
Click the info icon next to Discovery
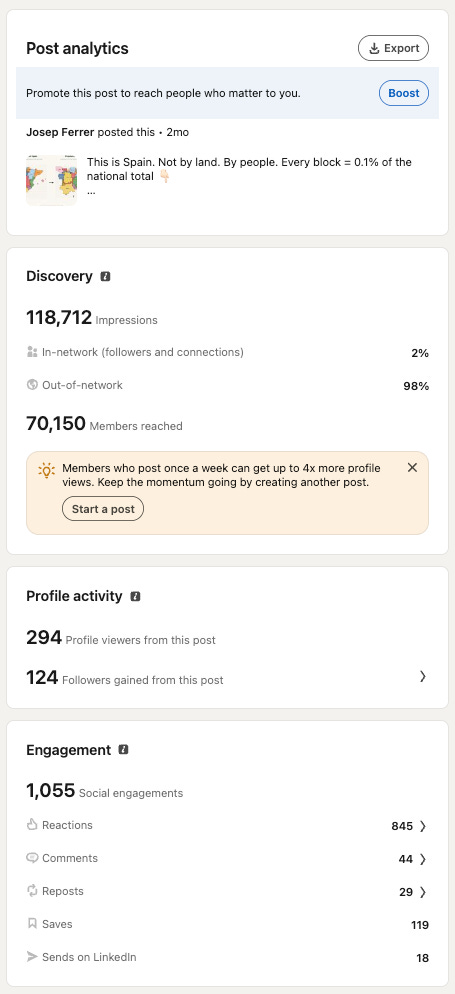click(x=106, y=276)
